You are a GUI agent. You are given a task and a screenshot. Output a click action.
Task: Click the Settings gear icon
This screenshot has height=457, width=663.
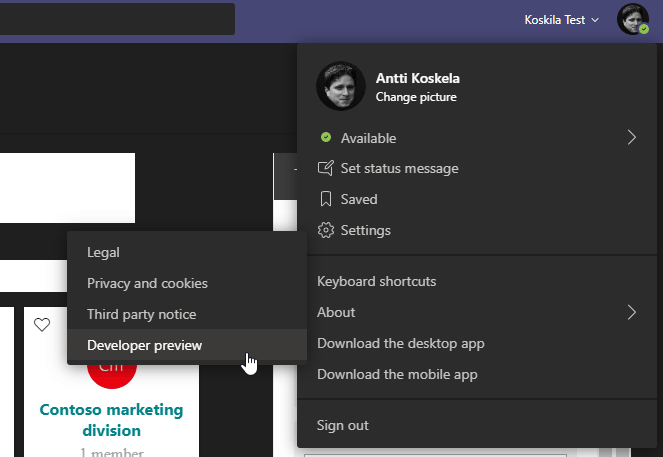(325, 230)
